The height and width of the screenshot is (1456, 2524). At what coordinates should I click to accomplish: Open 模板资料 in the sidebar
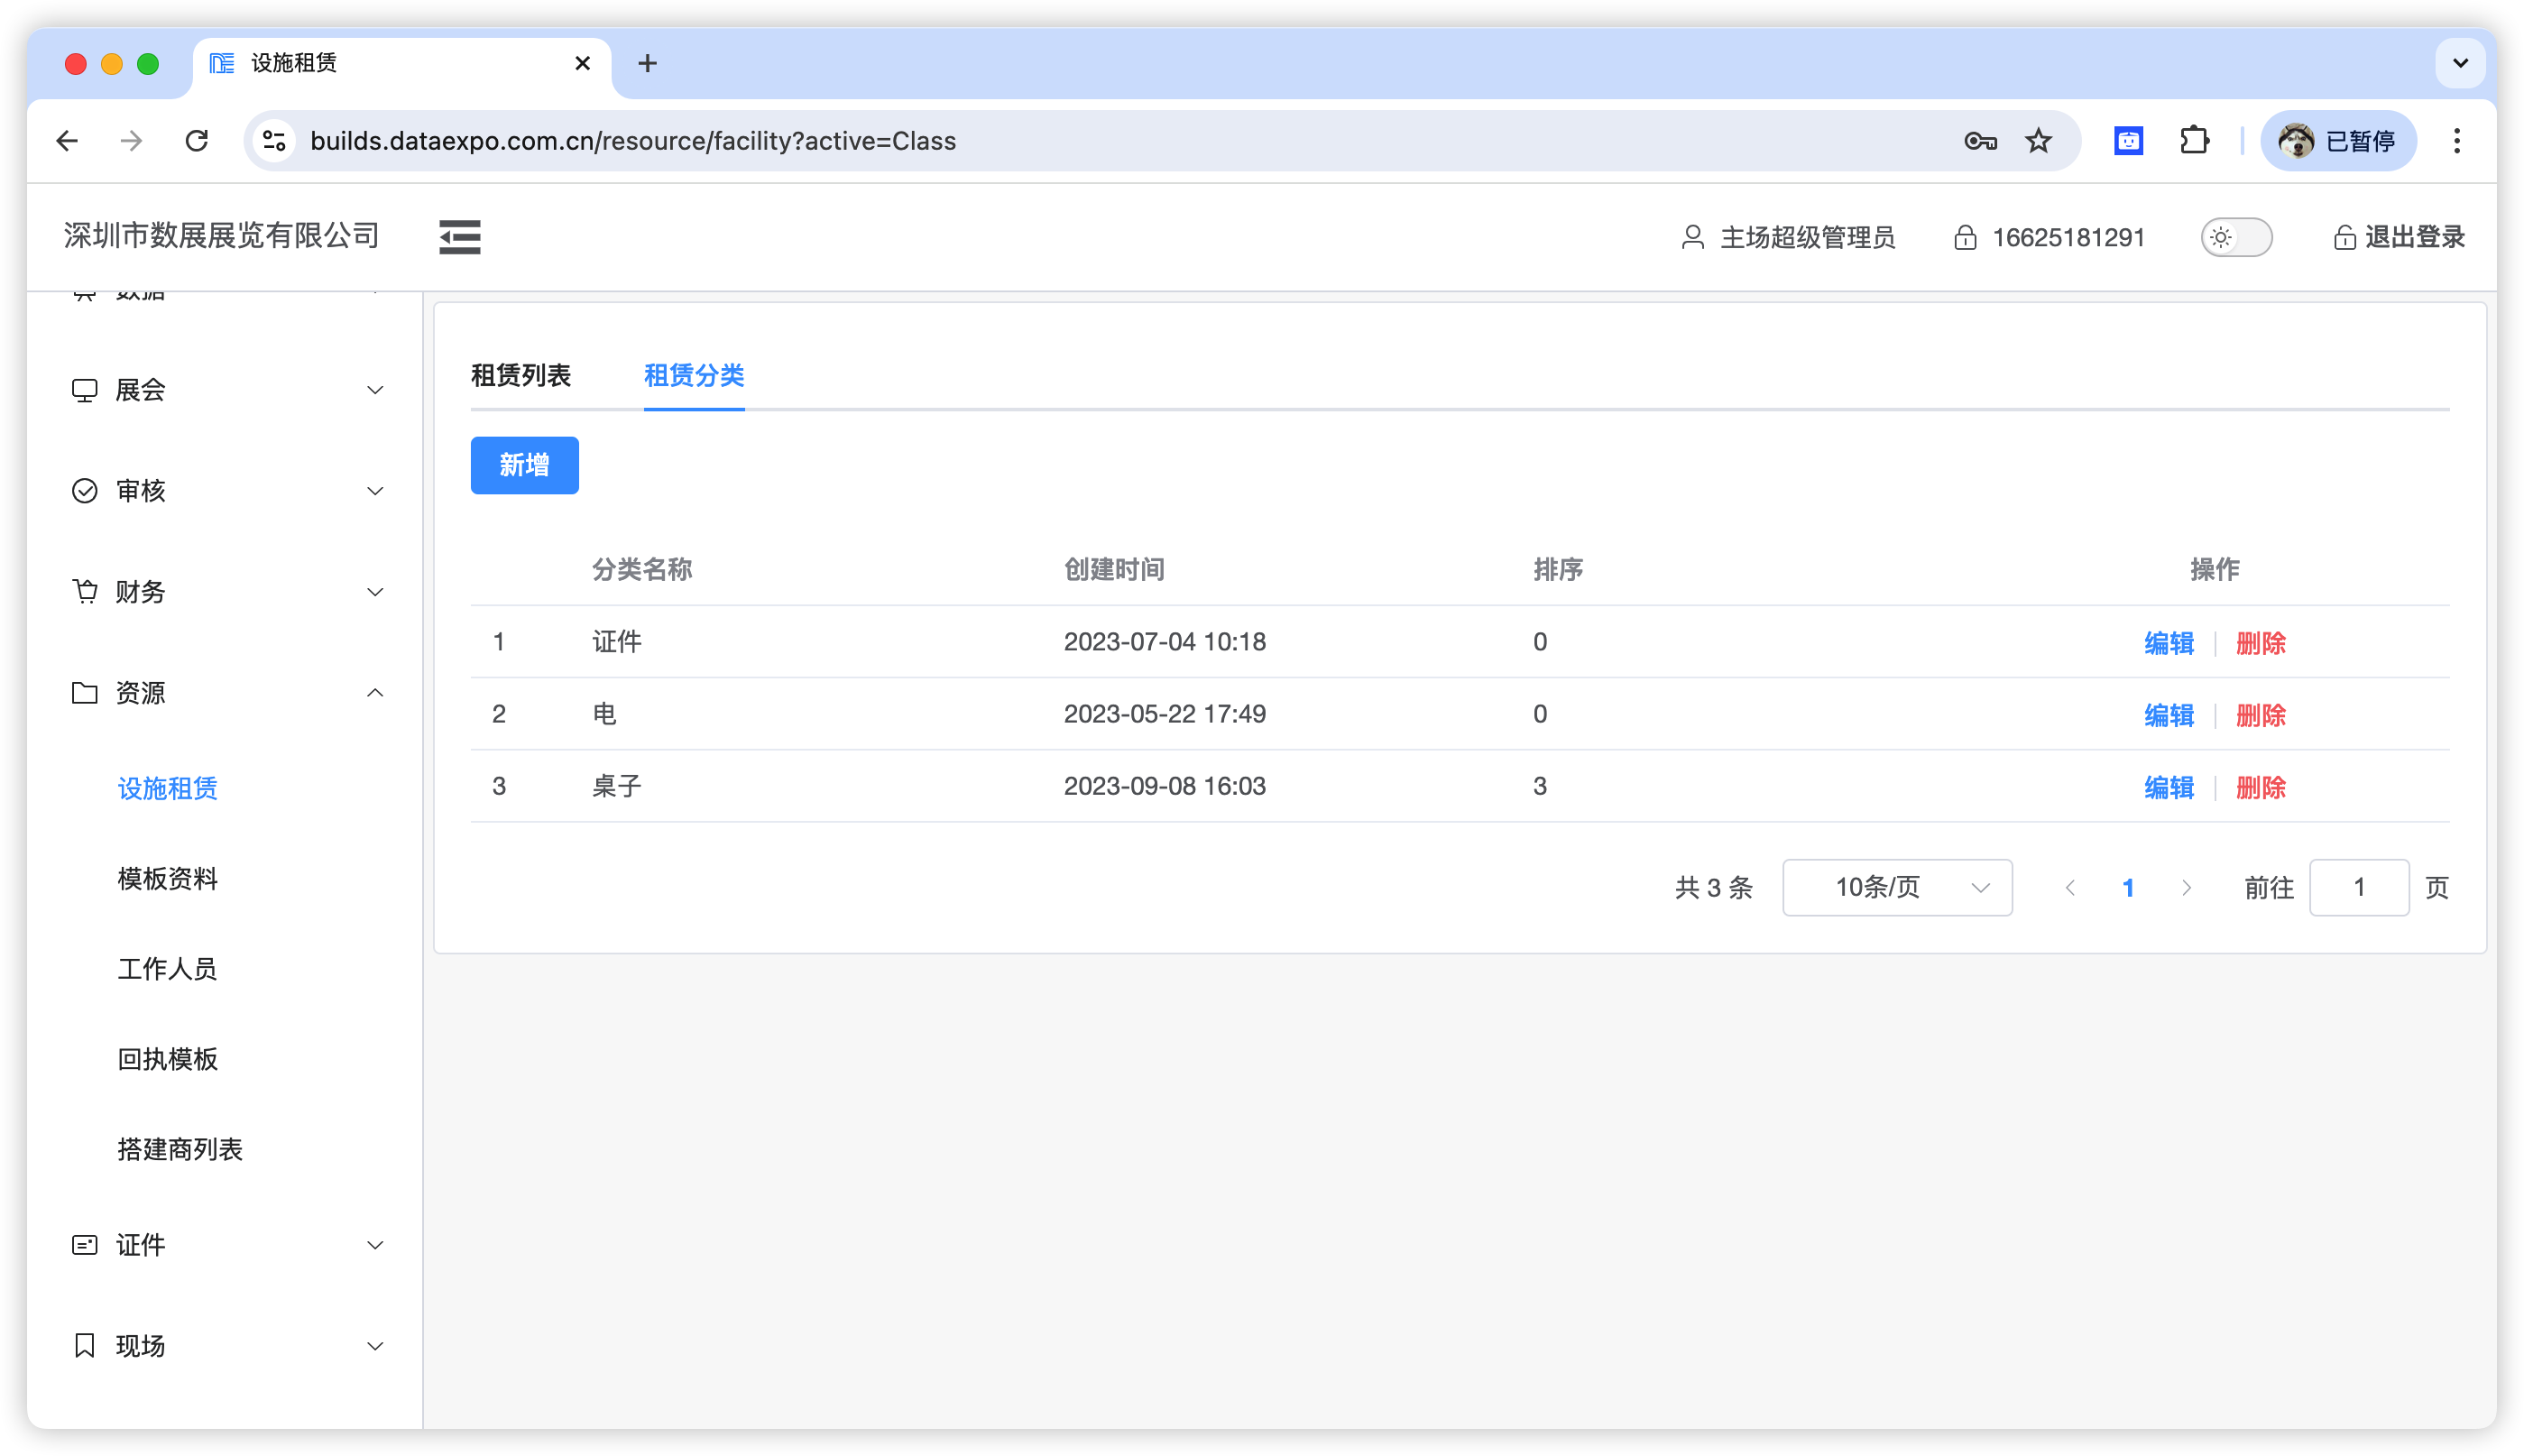tap(167, 878)
